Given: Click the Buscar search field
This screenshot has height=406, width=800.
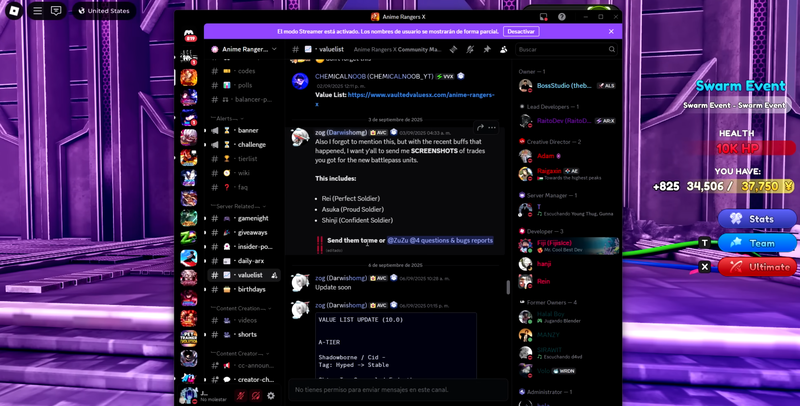Looking at the screenshot, I should [x=566, y=49].
